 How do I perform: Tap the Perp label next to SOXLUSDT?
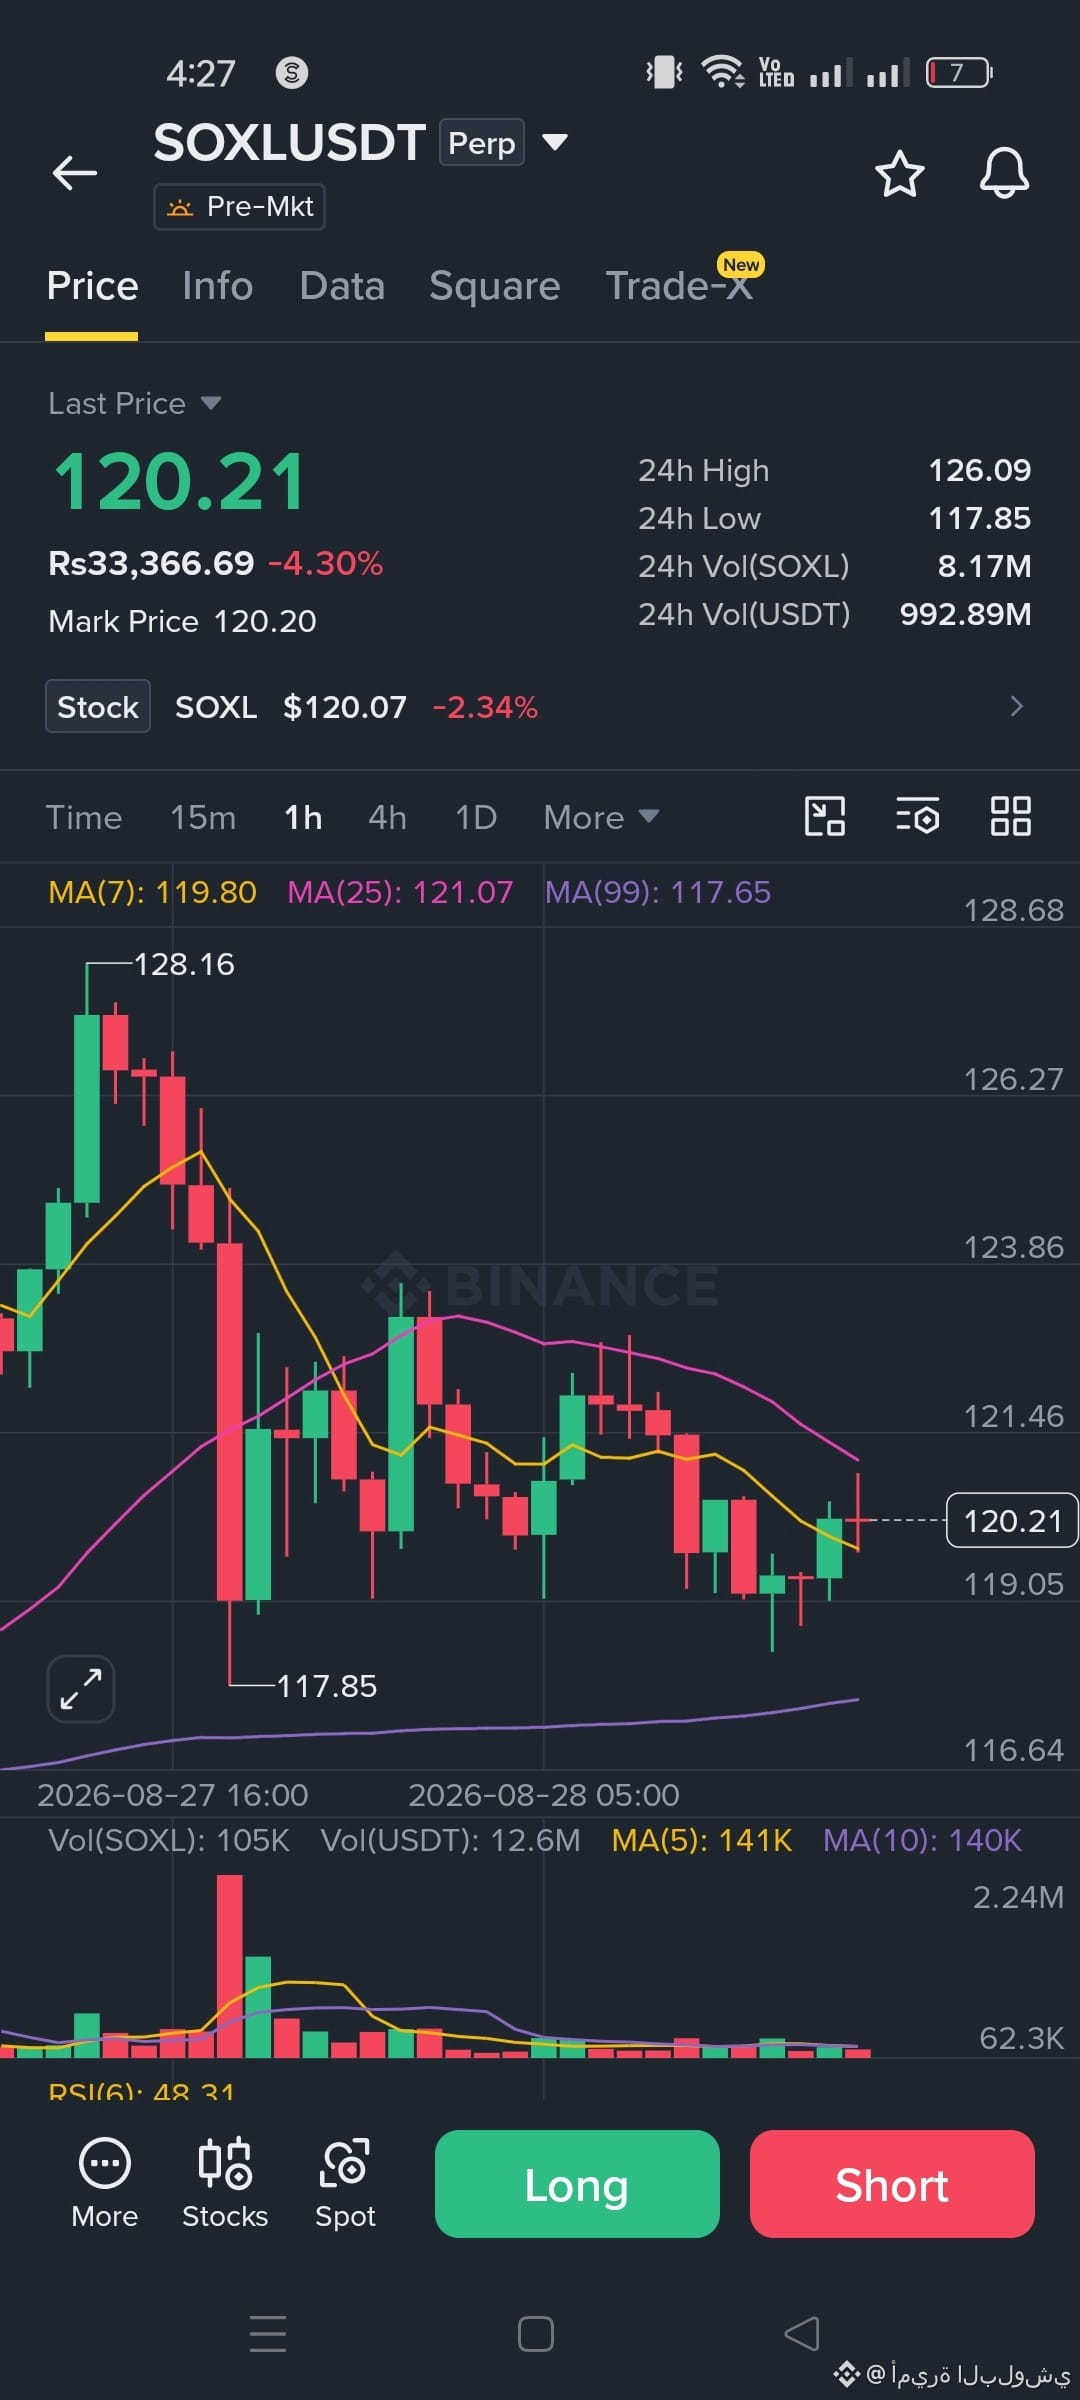(481, 143)
